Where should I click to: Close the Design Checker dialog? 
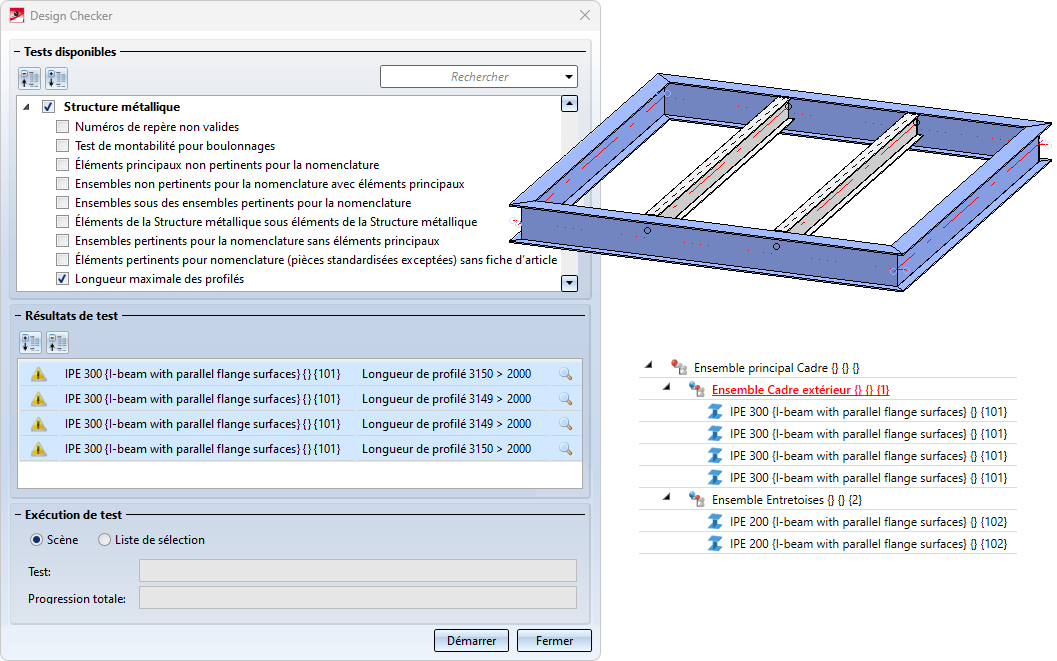pyautogui.click(x=584, y=15)
